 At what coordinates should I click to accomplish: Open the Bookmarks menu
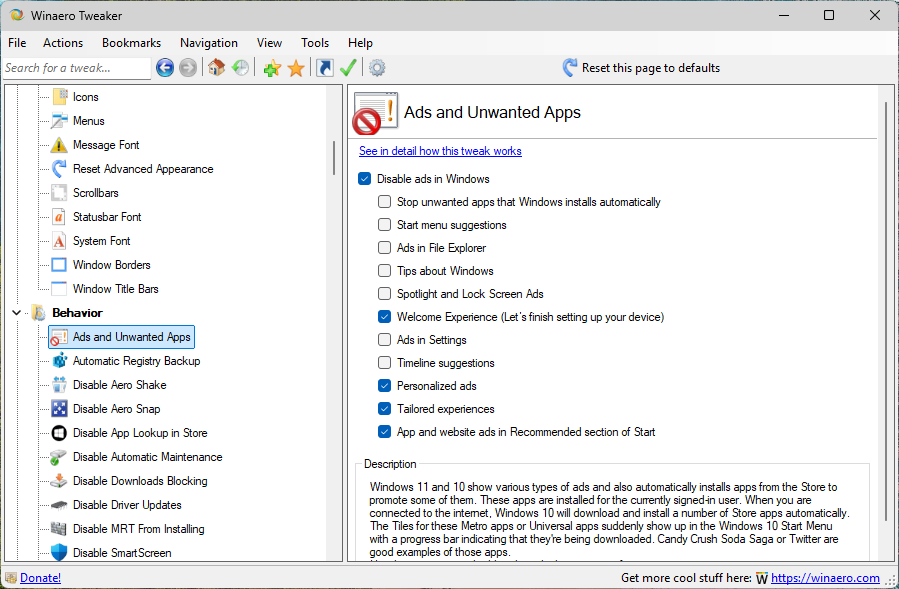131,43
